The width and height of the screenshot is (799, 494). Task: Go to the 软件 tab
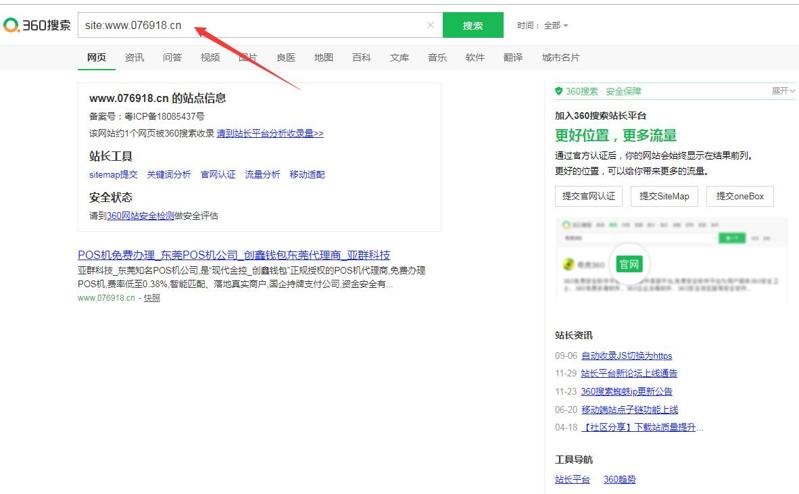coord(475,57)
